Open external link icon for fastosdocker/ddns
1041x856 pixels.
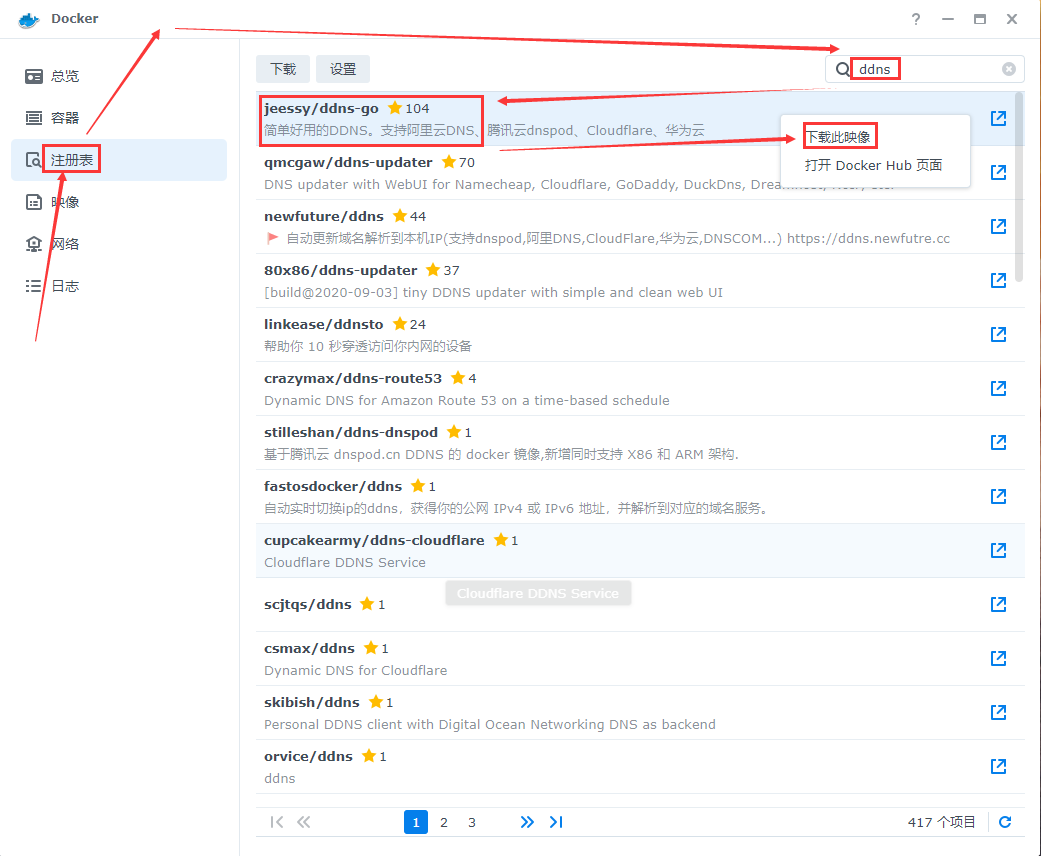click(998, 496)
